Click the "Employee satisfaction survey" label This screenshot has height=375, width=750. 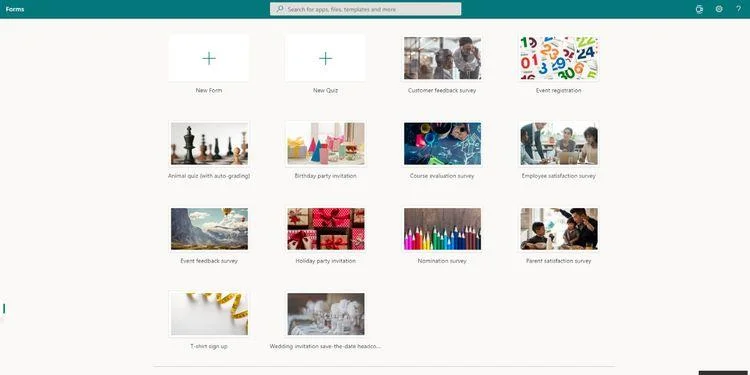click(559, 176)
